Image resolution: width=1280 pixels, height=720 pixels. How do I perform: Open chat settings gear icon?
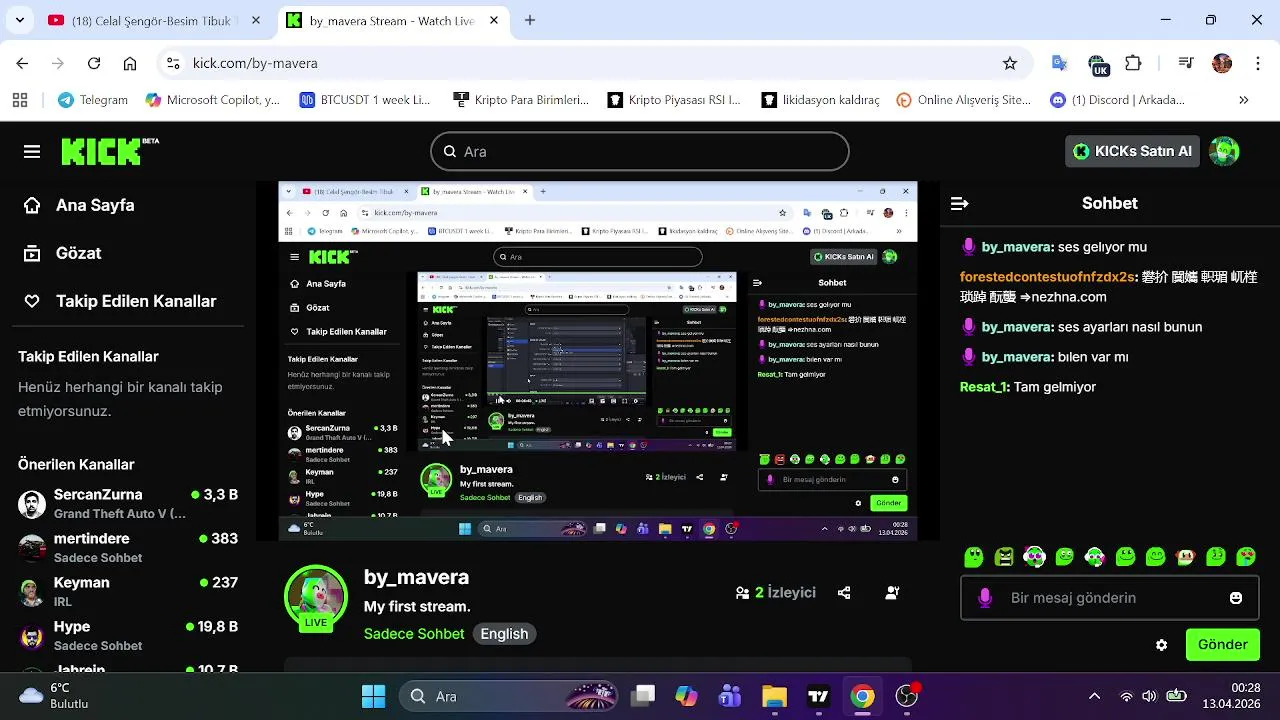click(1161, 645)
